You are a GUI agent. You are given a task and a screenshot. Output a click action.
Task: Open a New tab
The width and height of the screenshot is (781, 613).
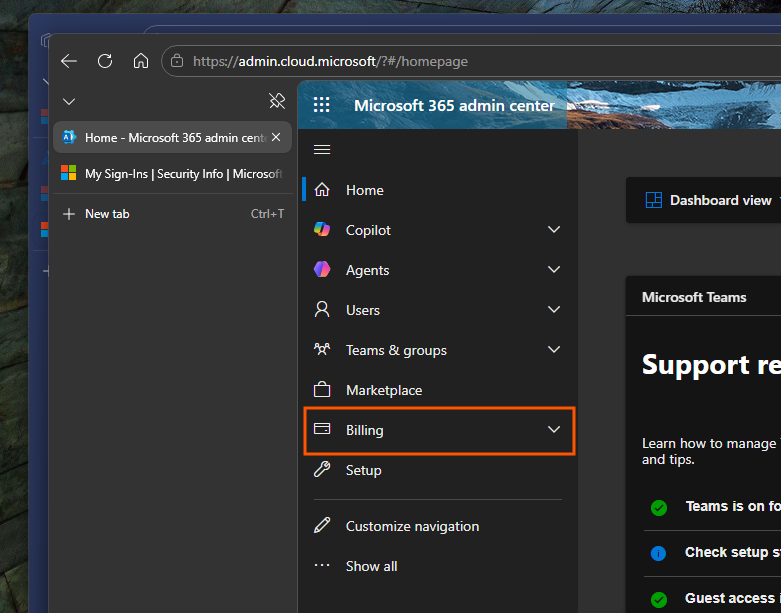[x=172, y=214]
